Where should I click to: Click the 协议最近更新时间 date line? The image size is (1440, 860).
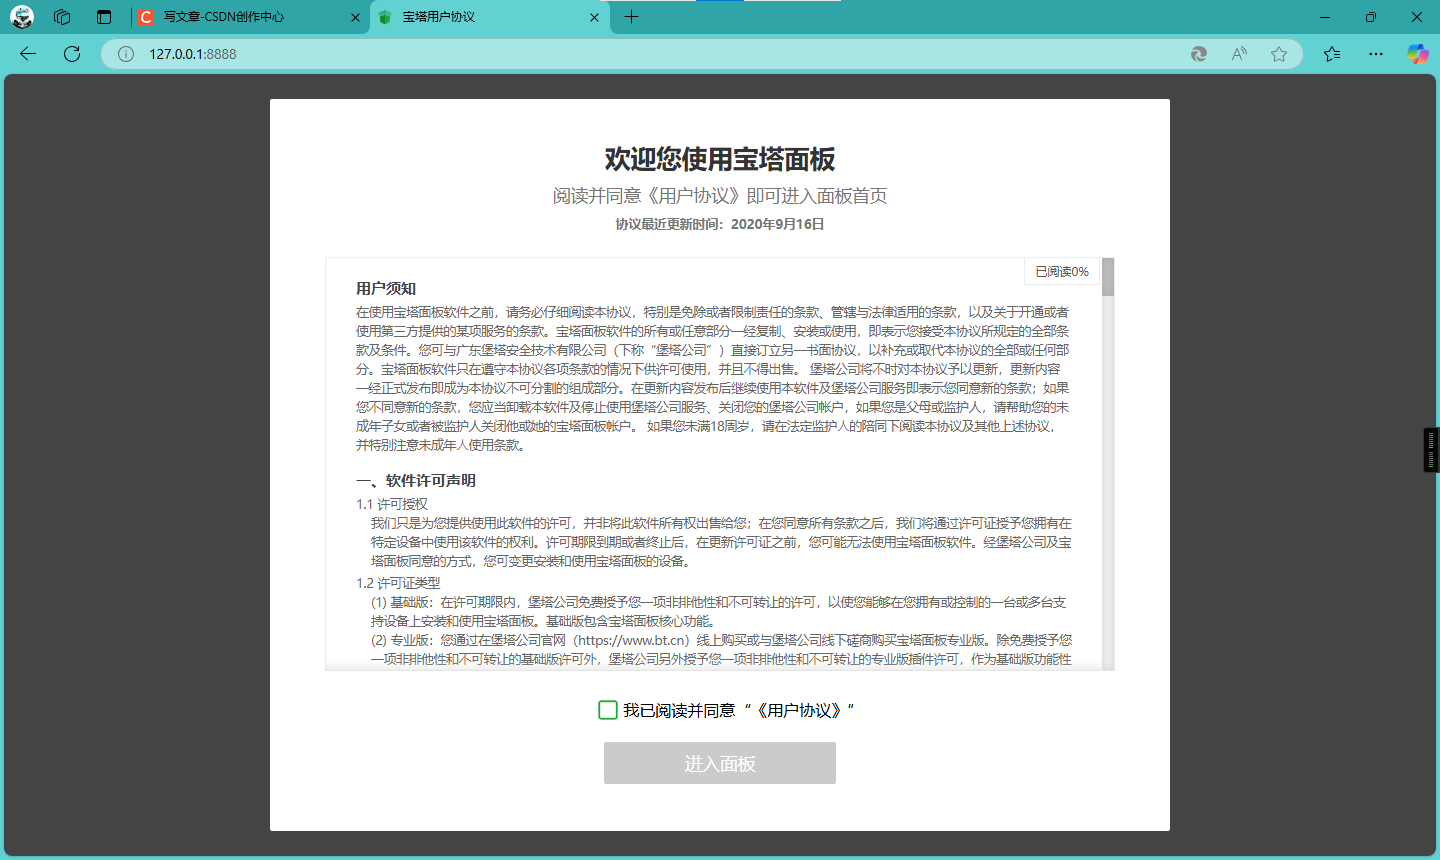tap(720, 224)
